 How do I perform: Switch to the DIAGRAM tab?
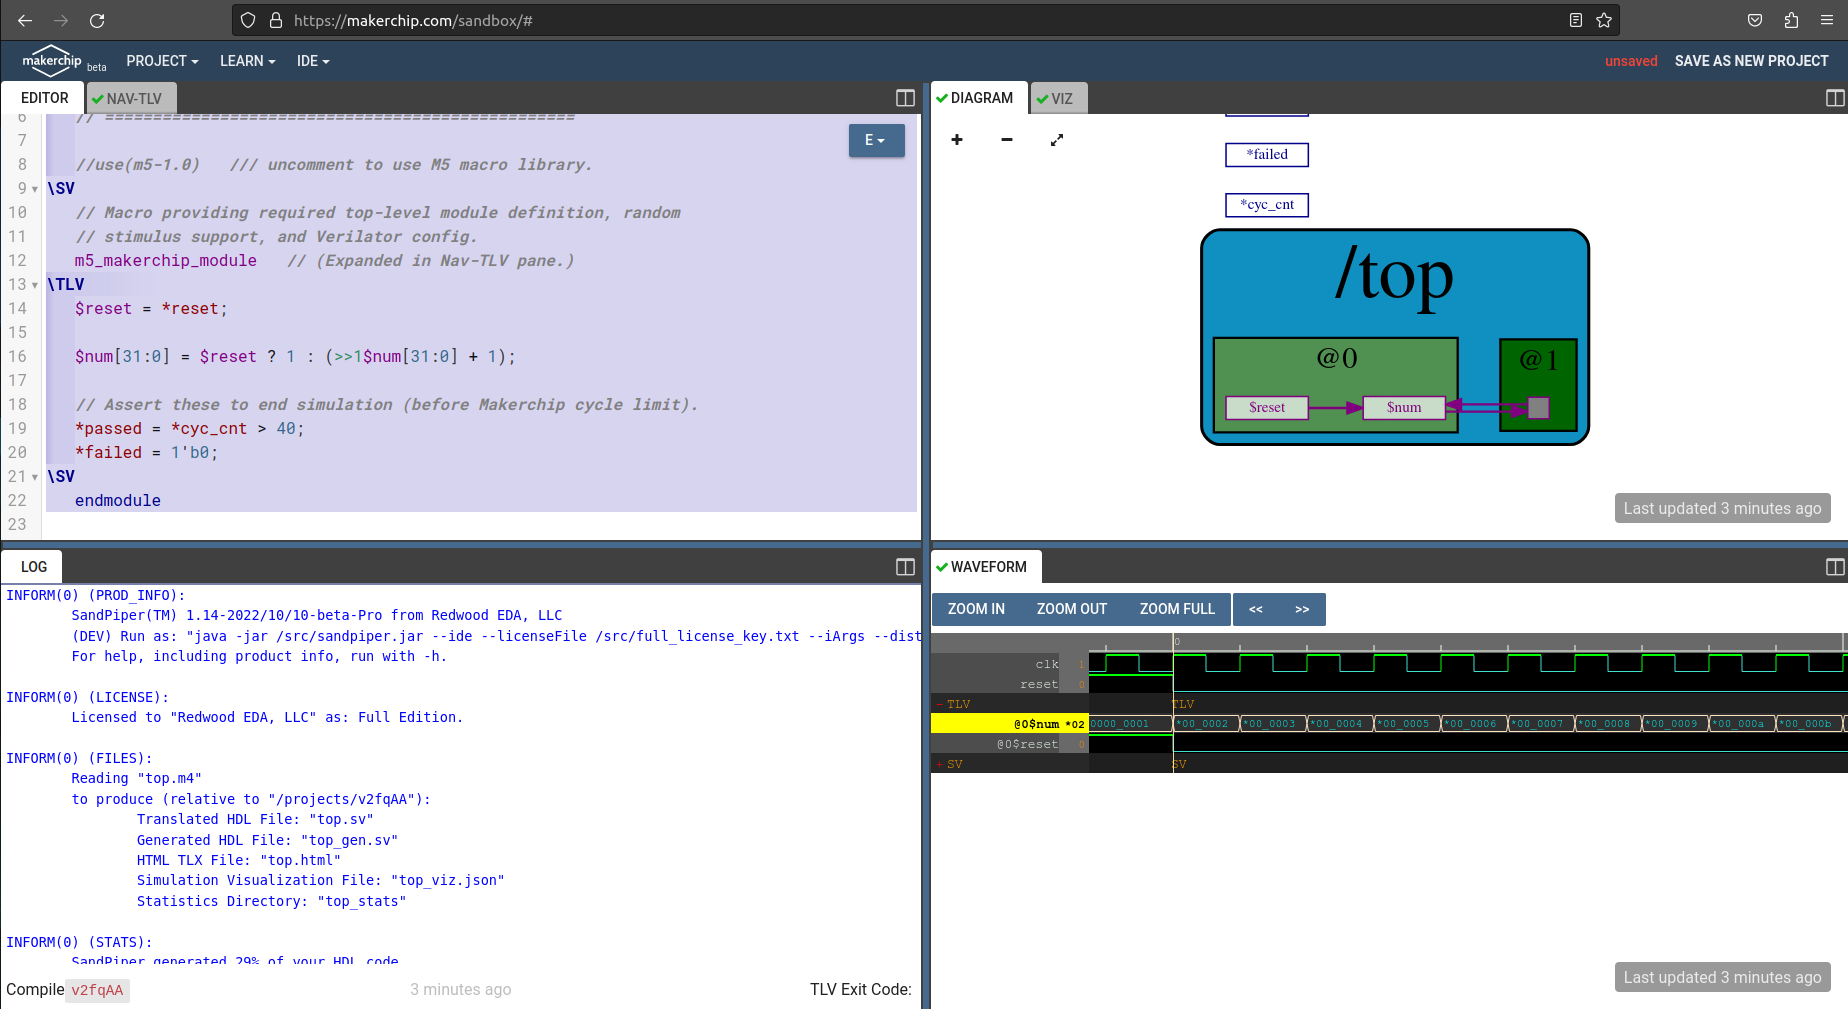point(980,98)
